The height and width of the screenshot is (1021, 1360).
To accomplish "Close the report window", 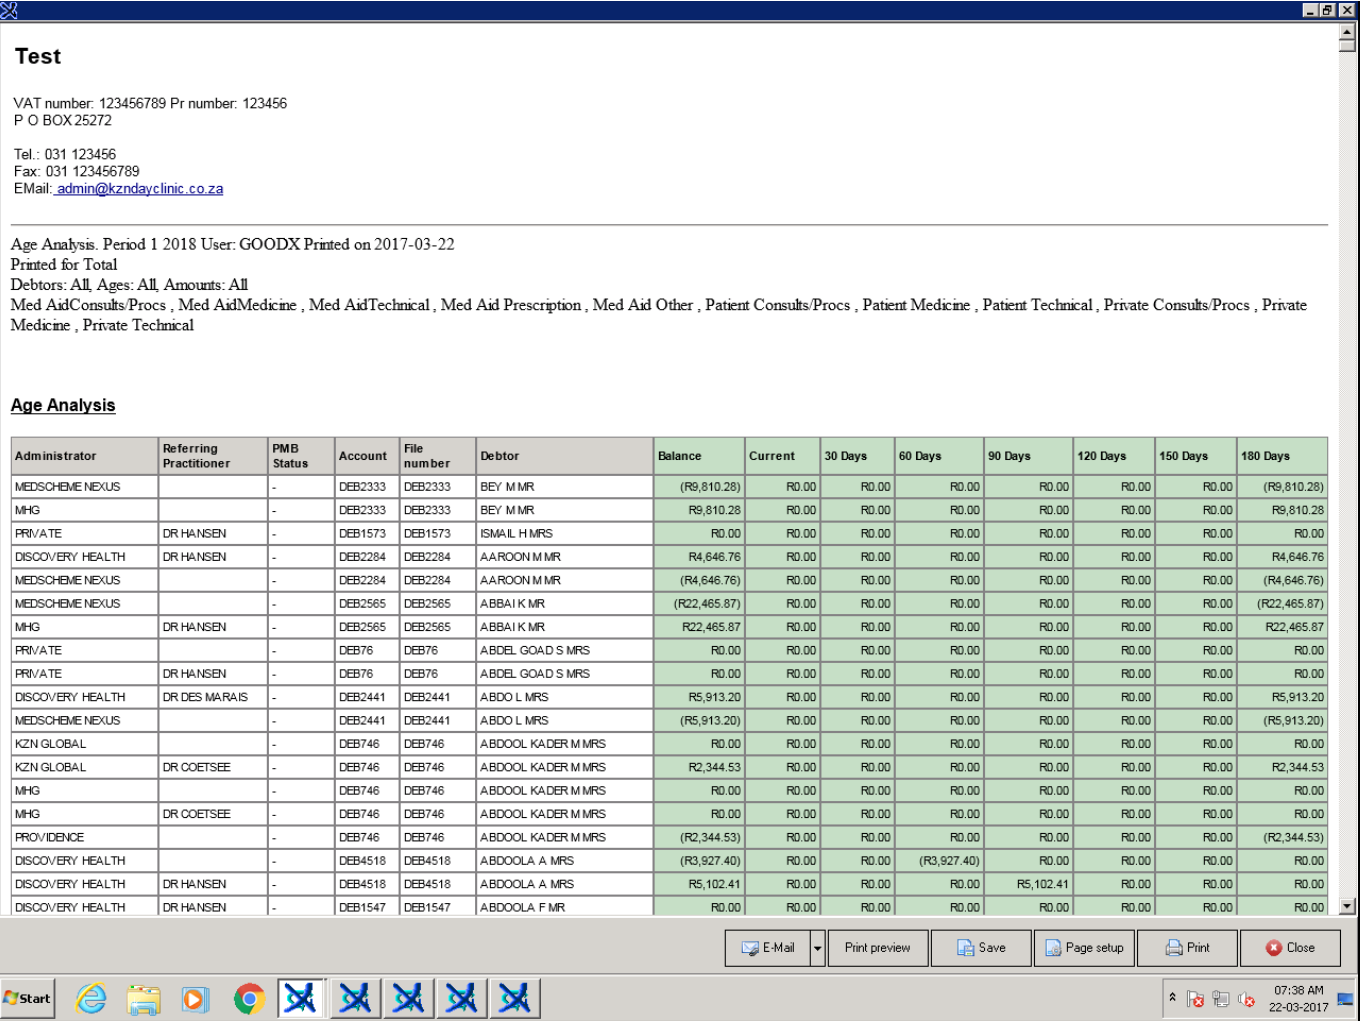I will 1290,948.
